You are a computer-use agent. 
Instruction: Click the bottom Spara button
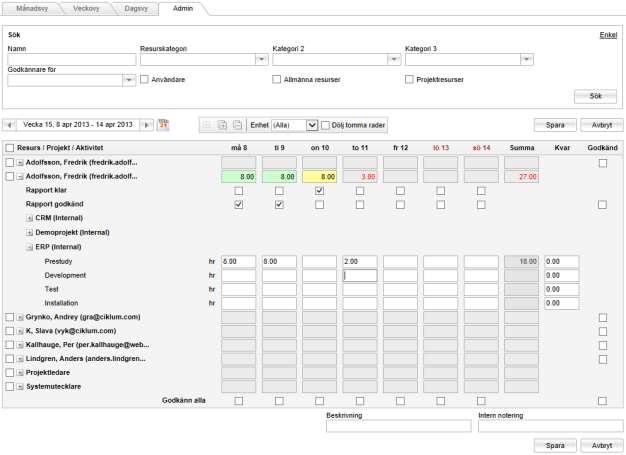555,445
